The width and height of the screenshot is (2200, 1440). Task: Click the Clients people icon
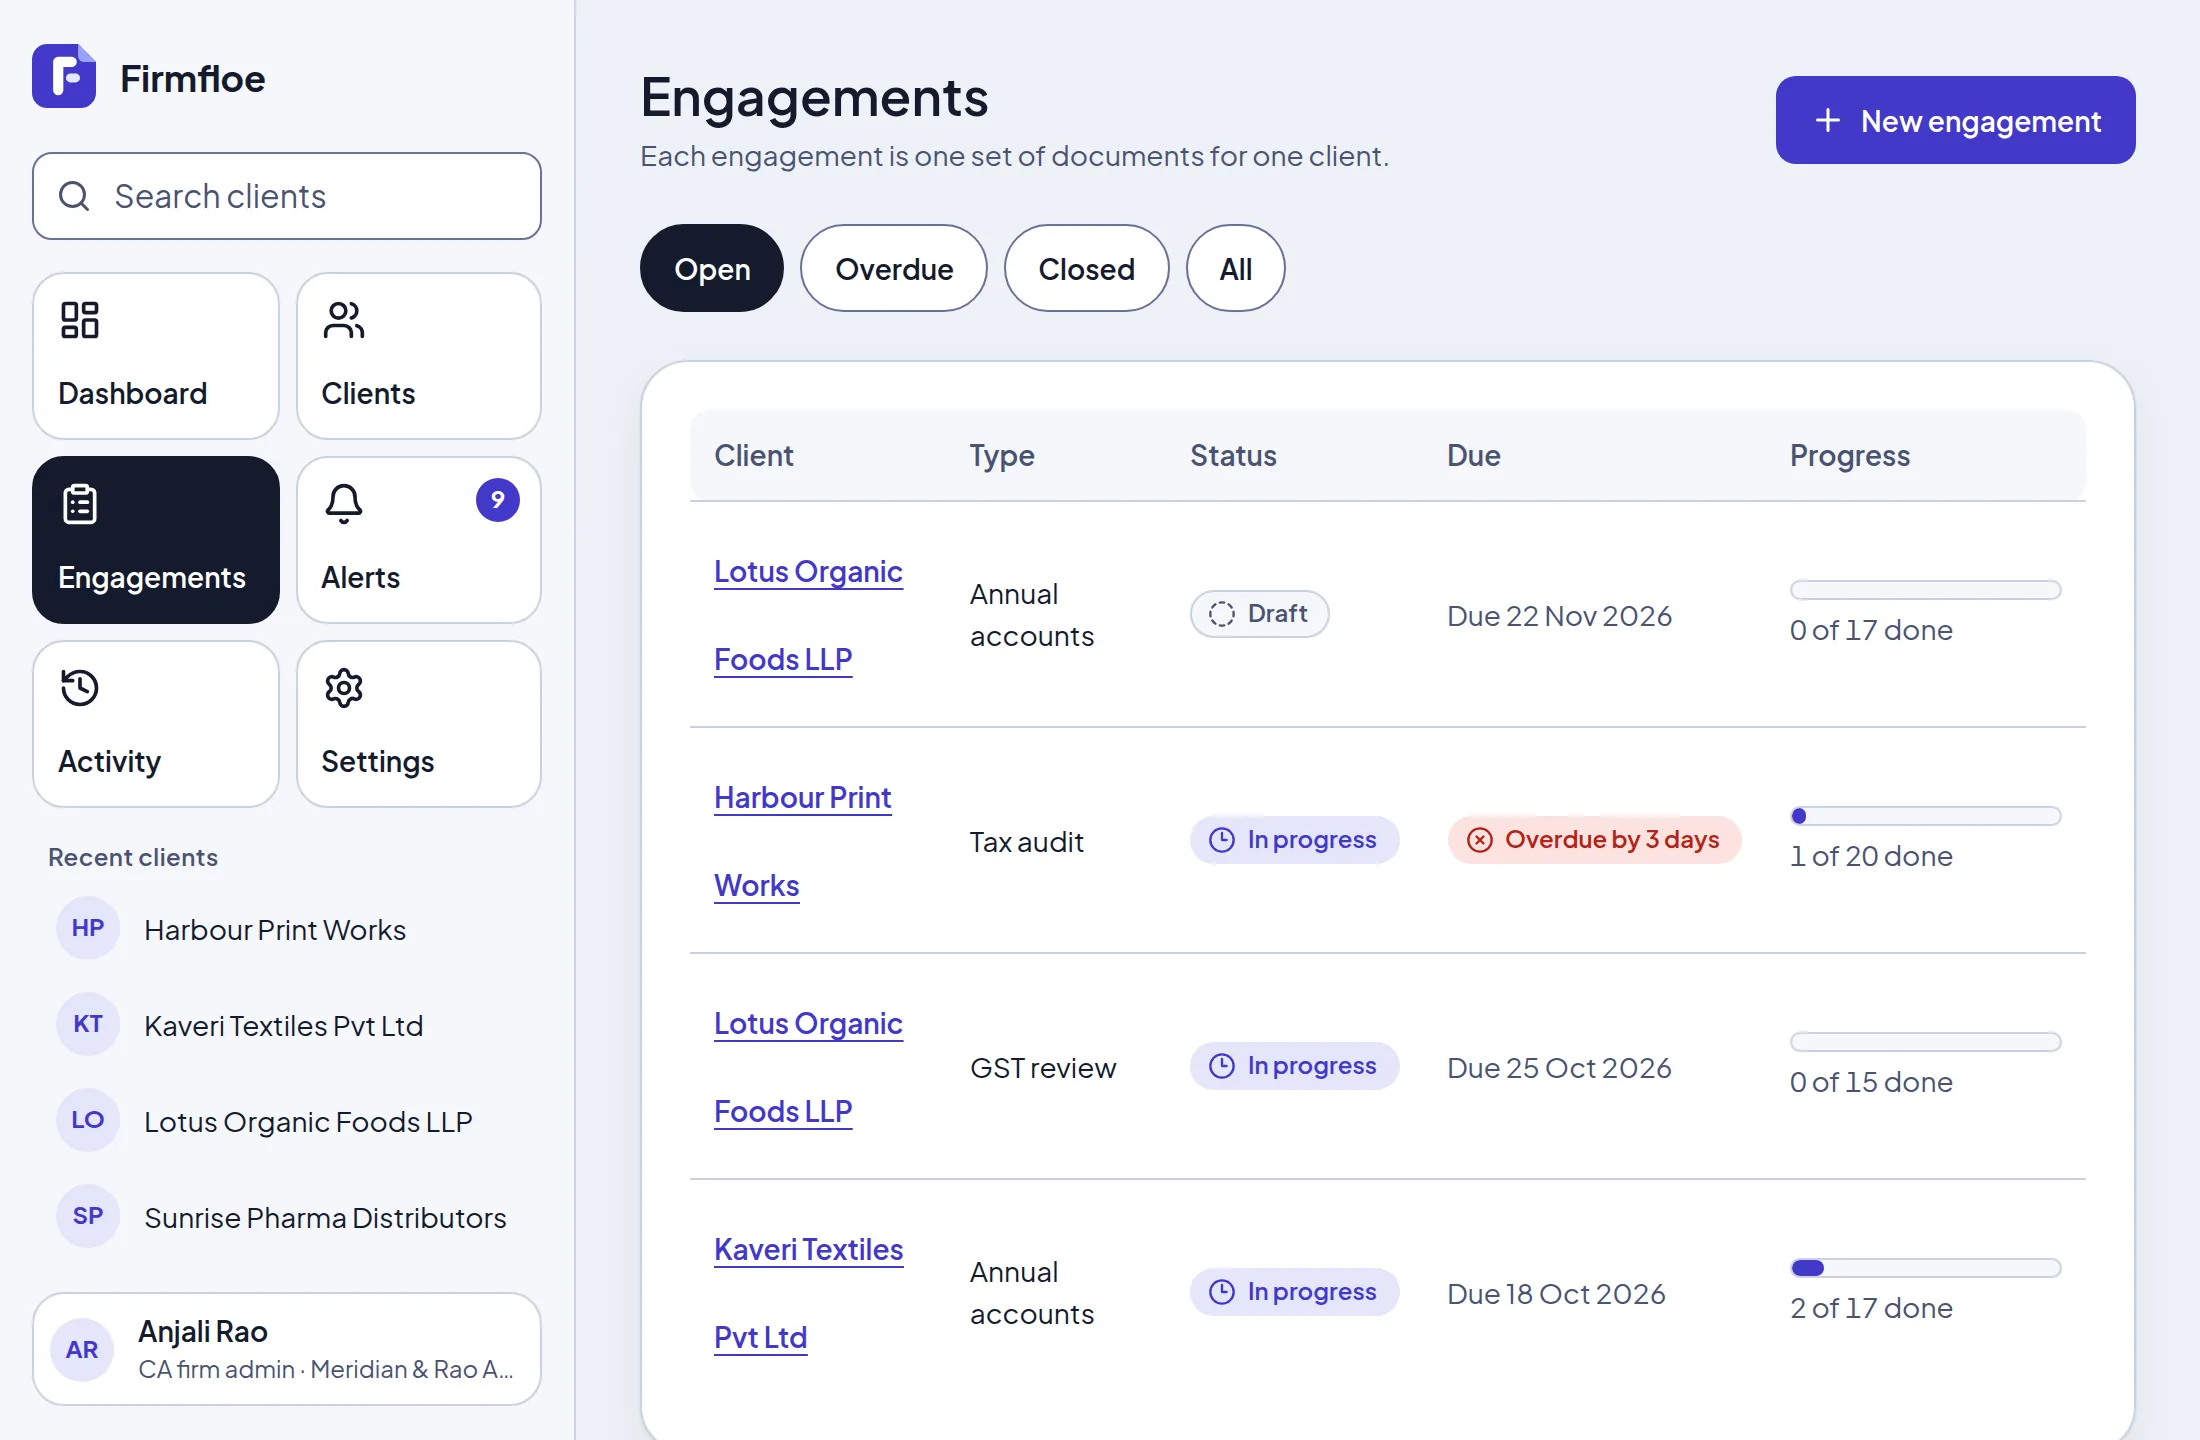(343, 320)
